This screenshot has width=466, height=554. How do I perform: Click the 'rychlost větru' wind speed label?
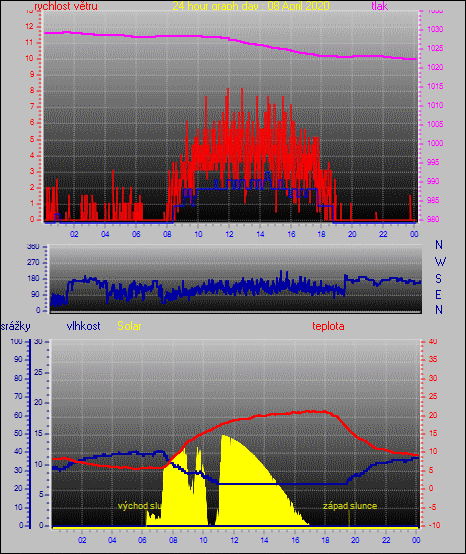[x=66, y=6]
